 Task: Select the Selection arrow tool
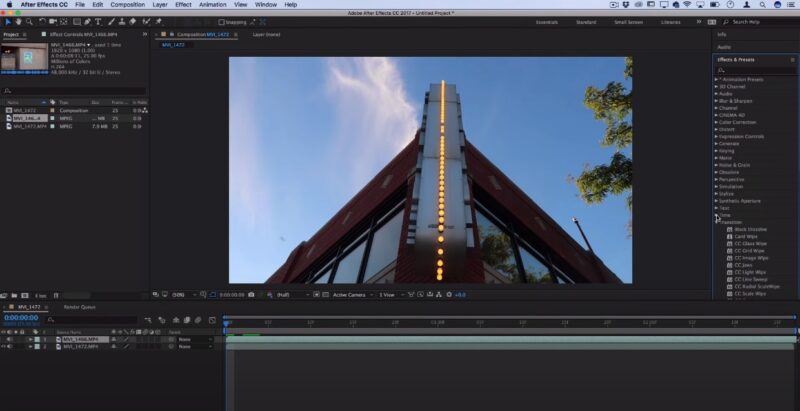pos(8,22)
